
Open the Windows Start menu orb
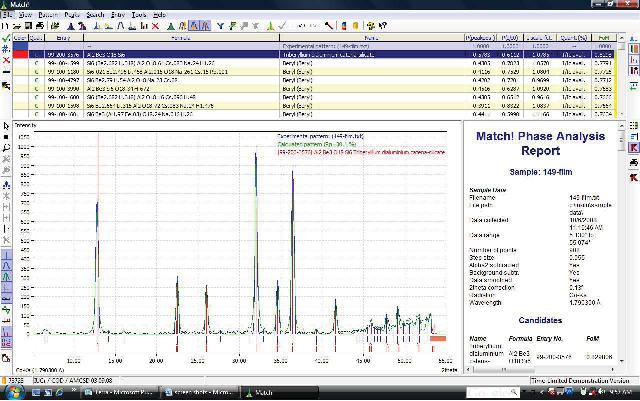click(8, 392)
